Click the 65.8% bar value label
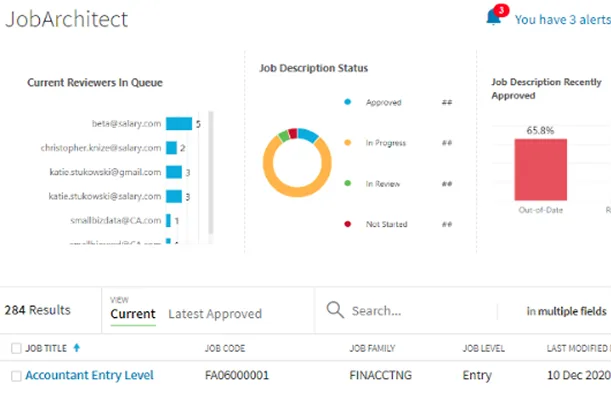This screenshot has width=612, height=397. click(x=540, y=130)
